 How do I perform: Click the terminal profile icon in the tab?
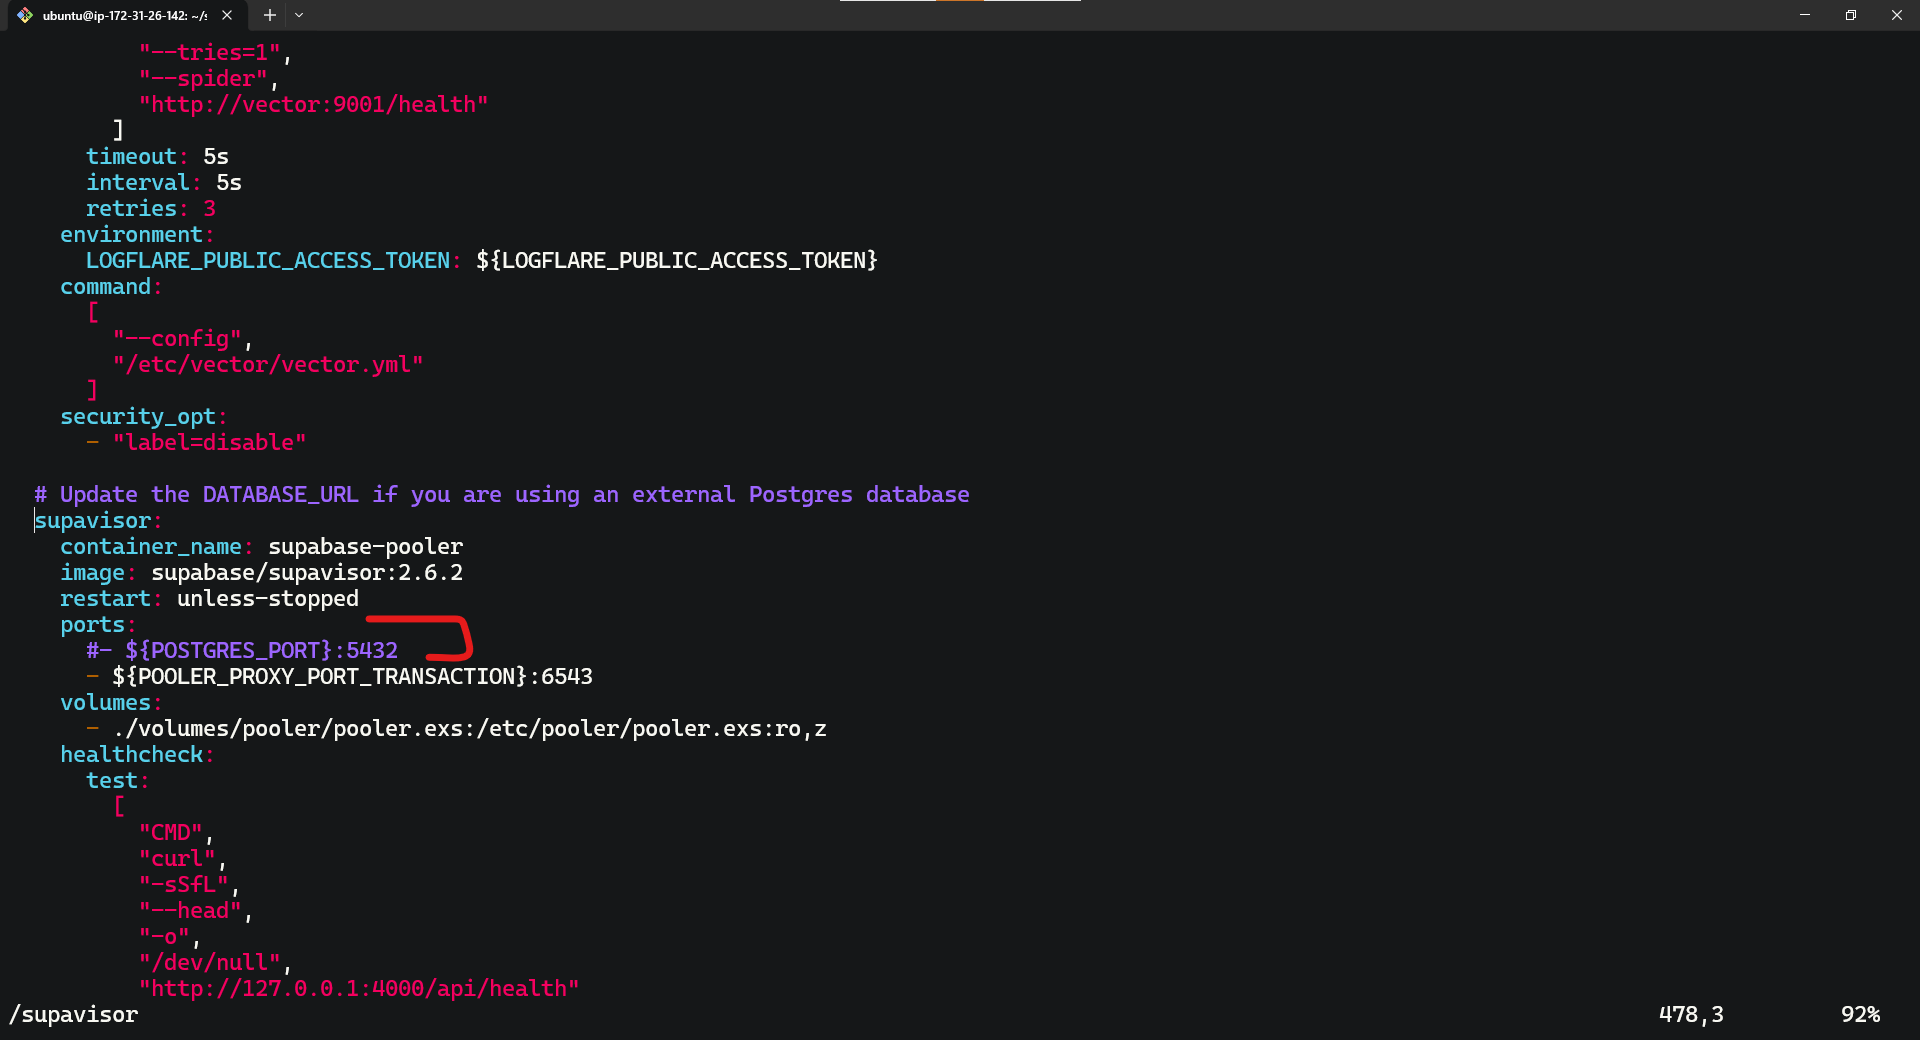[x=25, y=15]
